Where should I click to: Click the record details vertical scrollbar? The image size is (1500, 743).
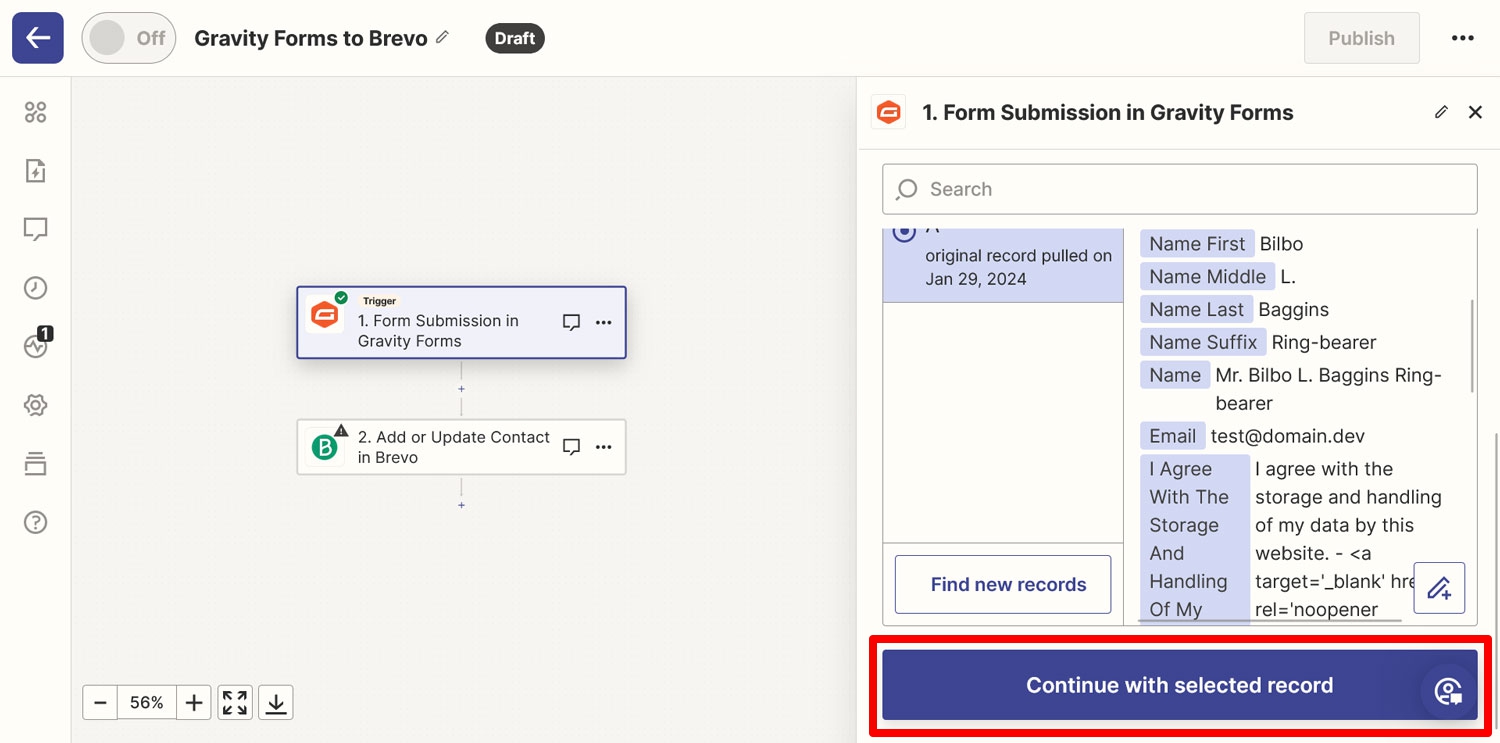[1472, 345]
